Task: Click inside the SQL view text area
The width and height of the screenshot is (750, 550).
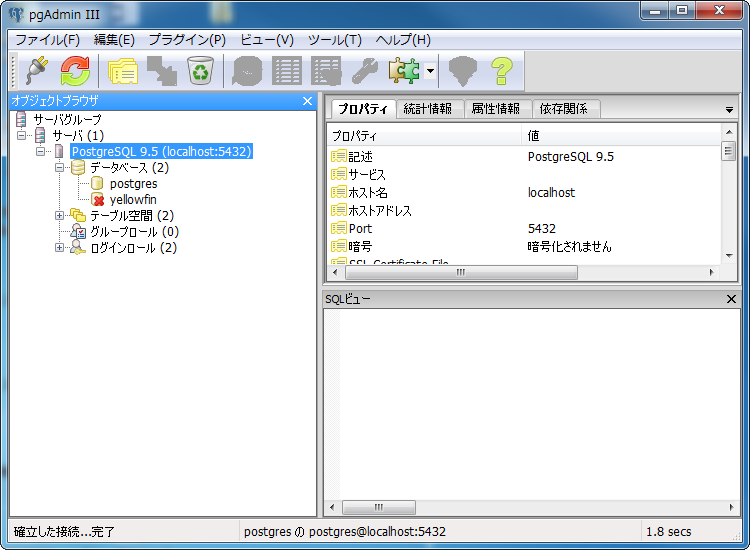Action: [532, 405]
